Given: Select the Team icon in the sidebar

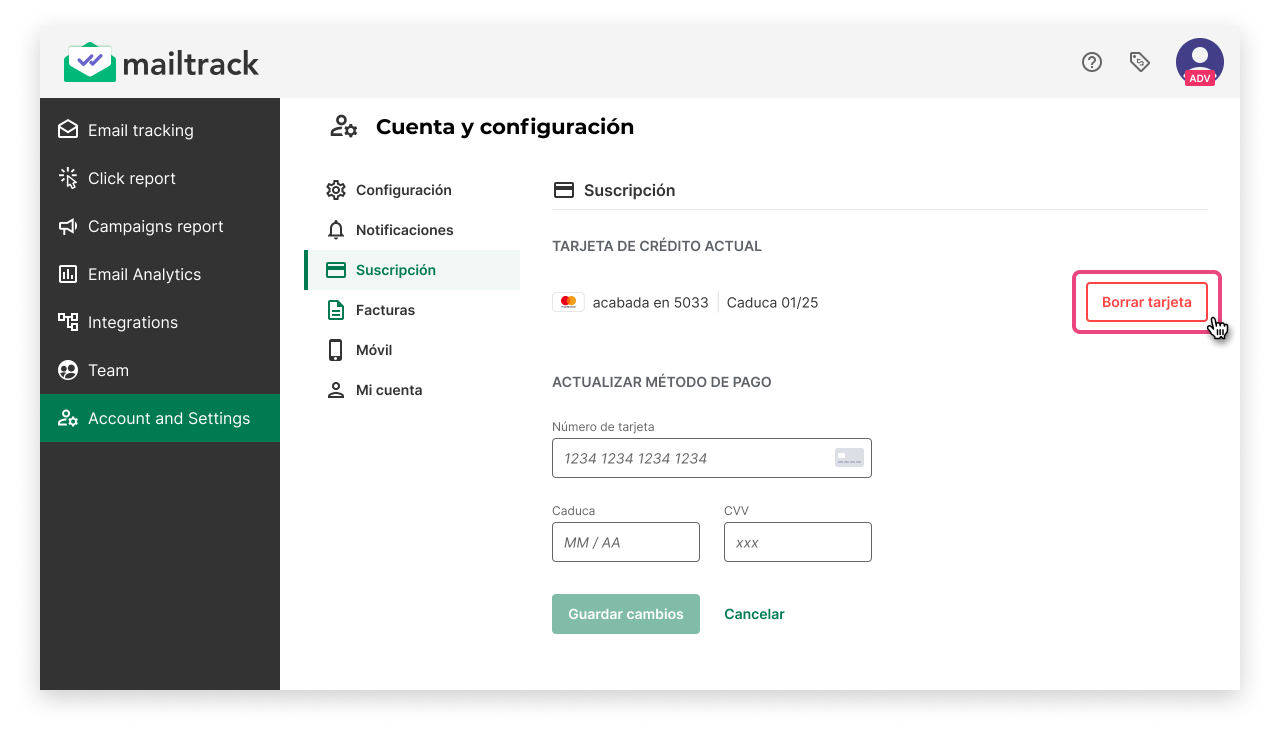Looking at the screenshot, I should click(67, 370).
